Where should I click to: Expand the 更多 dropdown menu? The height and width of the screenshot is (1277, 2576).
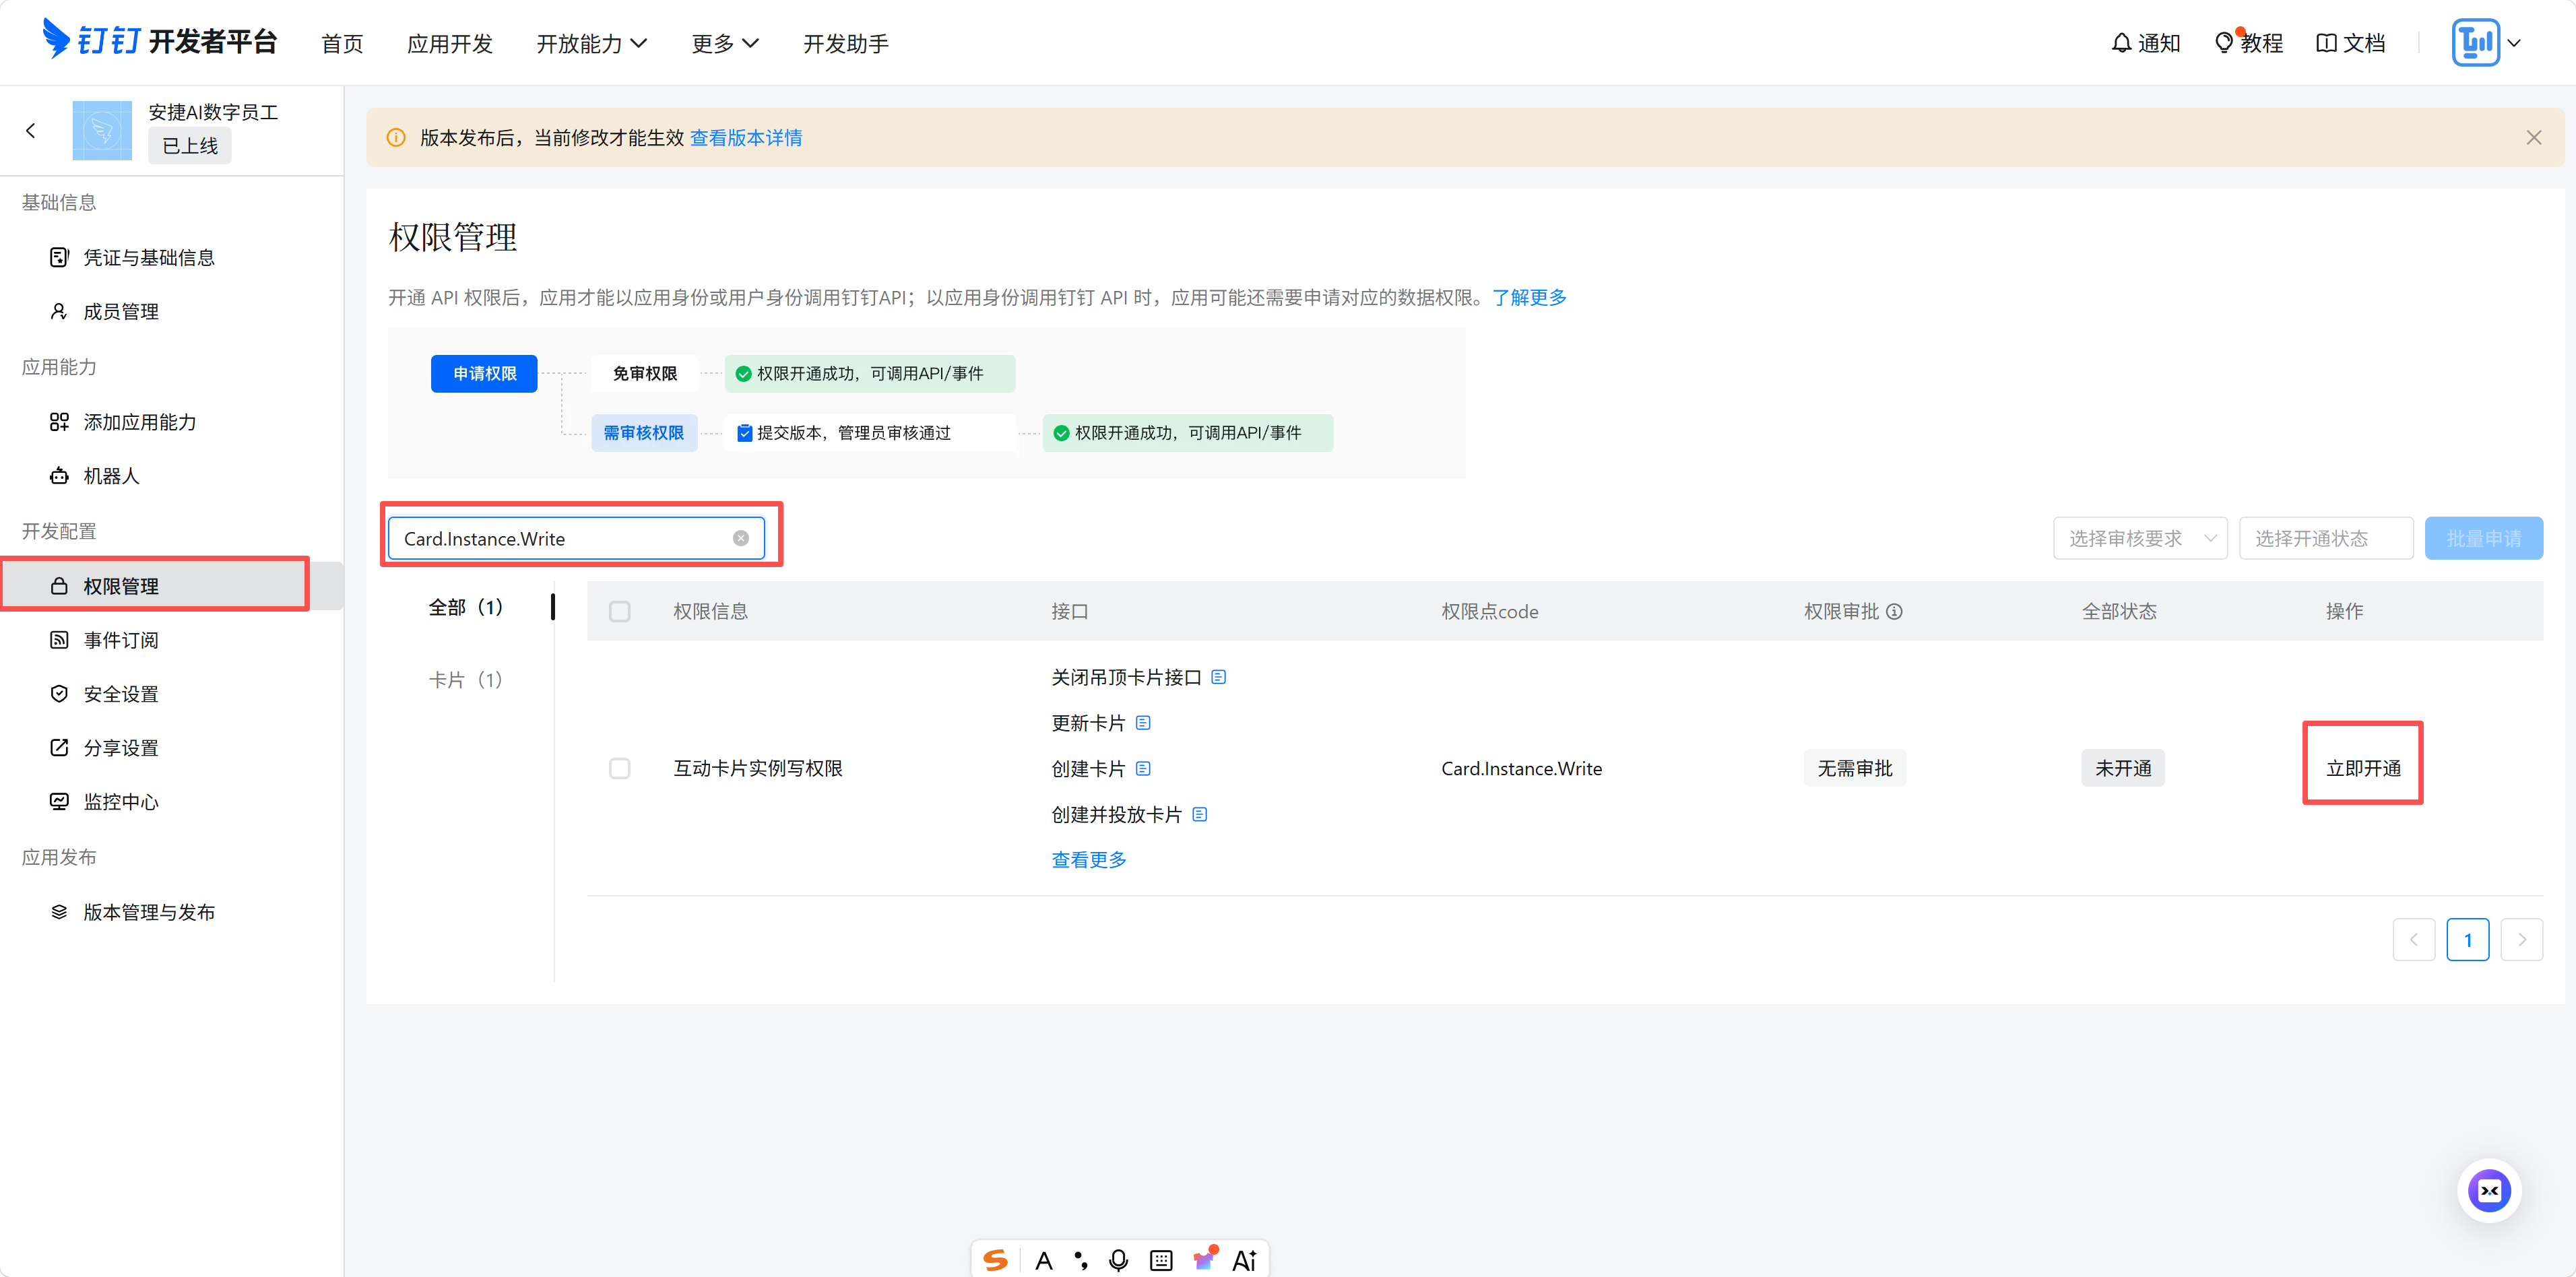click(725, 43)
